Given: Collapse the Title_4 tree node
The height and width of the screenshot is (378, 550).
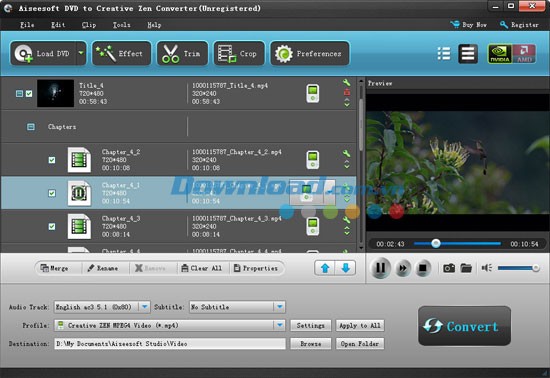Looking at the screenshot, I should (19, 94).
